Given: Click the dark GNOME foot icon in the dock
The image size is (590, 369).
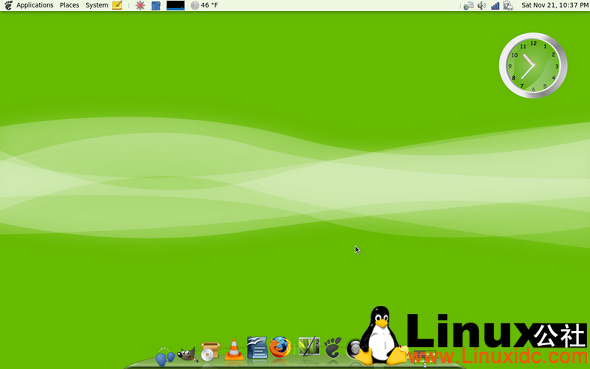Looking at the screenshot, I should 333,347.
